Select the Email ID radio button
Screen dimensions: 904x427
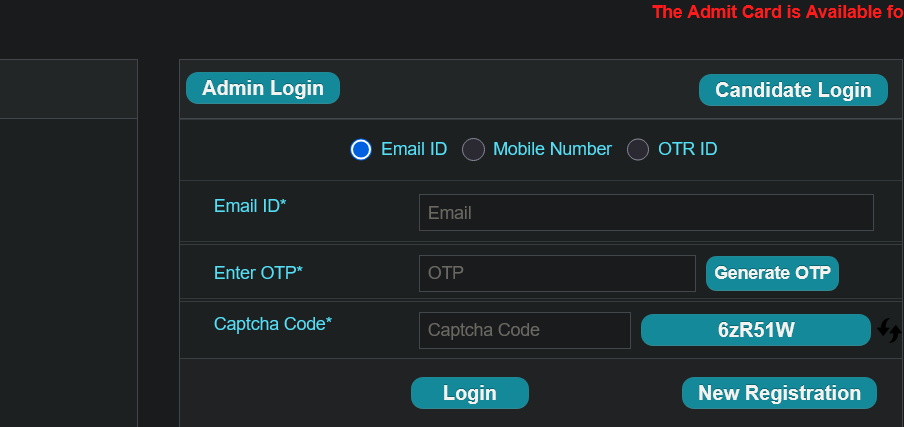click(x=361, y=149)
